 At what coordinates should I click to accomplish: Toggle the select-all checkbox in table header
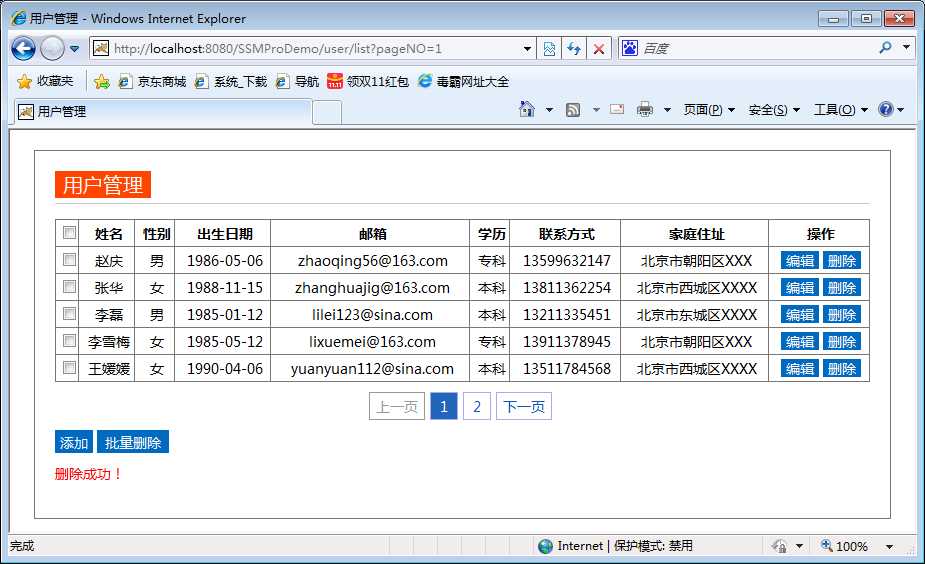coord(69,232)
